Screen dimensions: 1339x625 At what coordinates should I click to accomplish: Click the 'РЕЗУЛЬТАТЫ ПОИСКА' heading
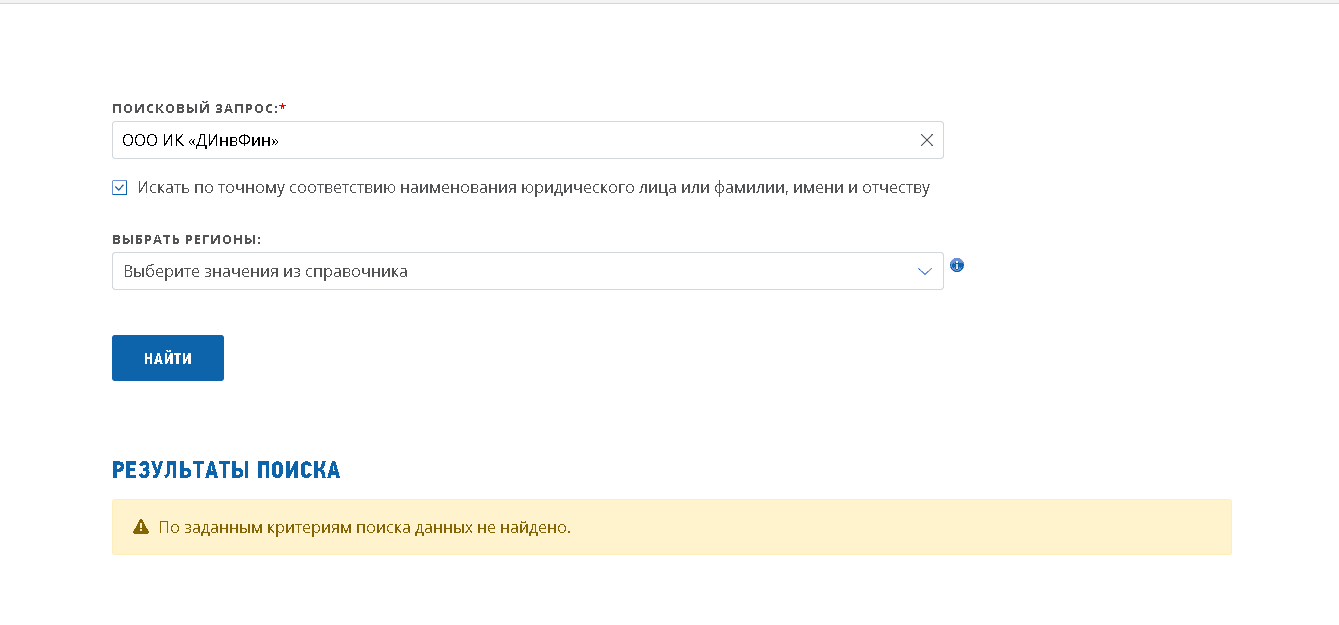[x=226, y=470]
